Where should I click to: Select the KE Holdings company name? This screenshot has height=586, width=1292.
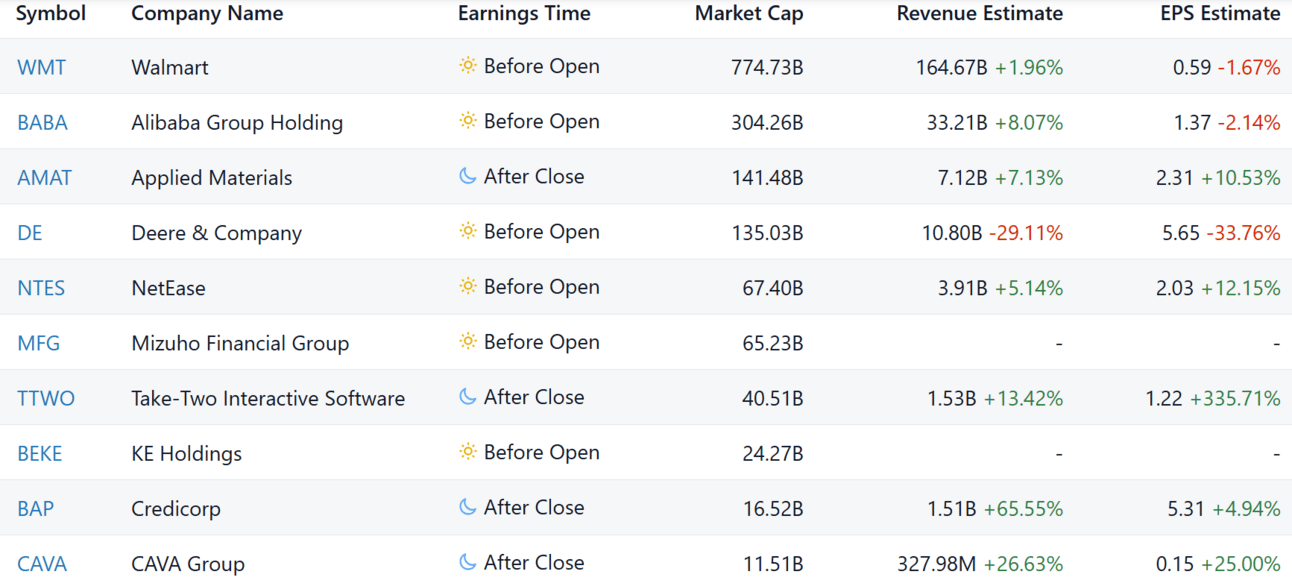(x=186, y=453)
